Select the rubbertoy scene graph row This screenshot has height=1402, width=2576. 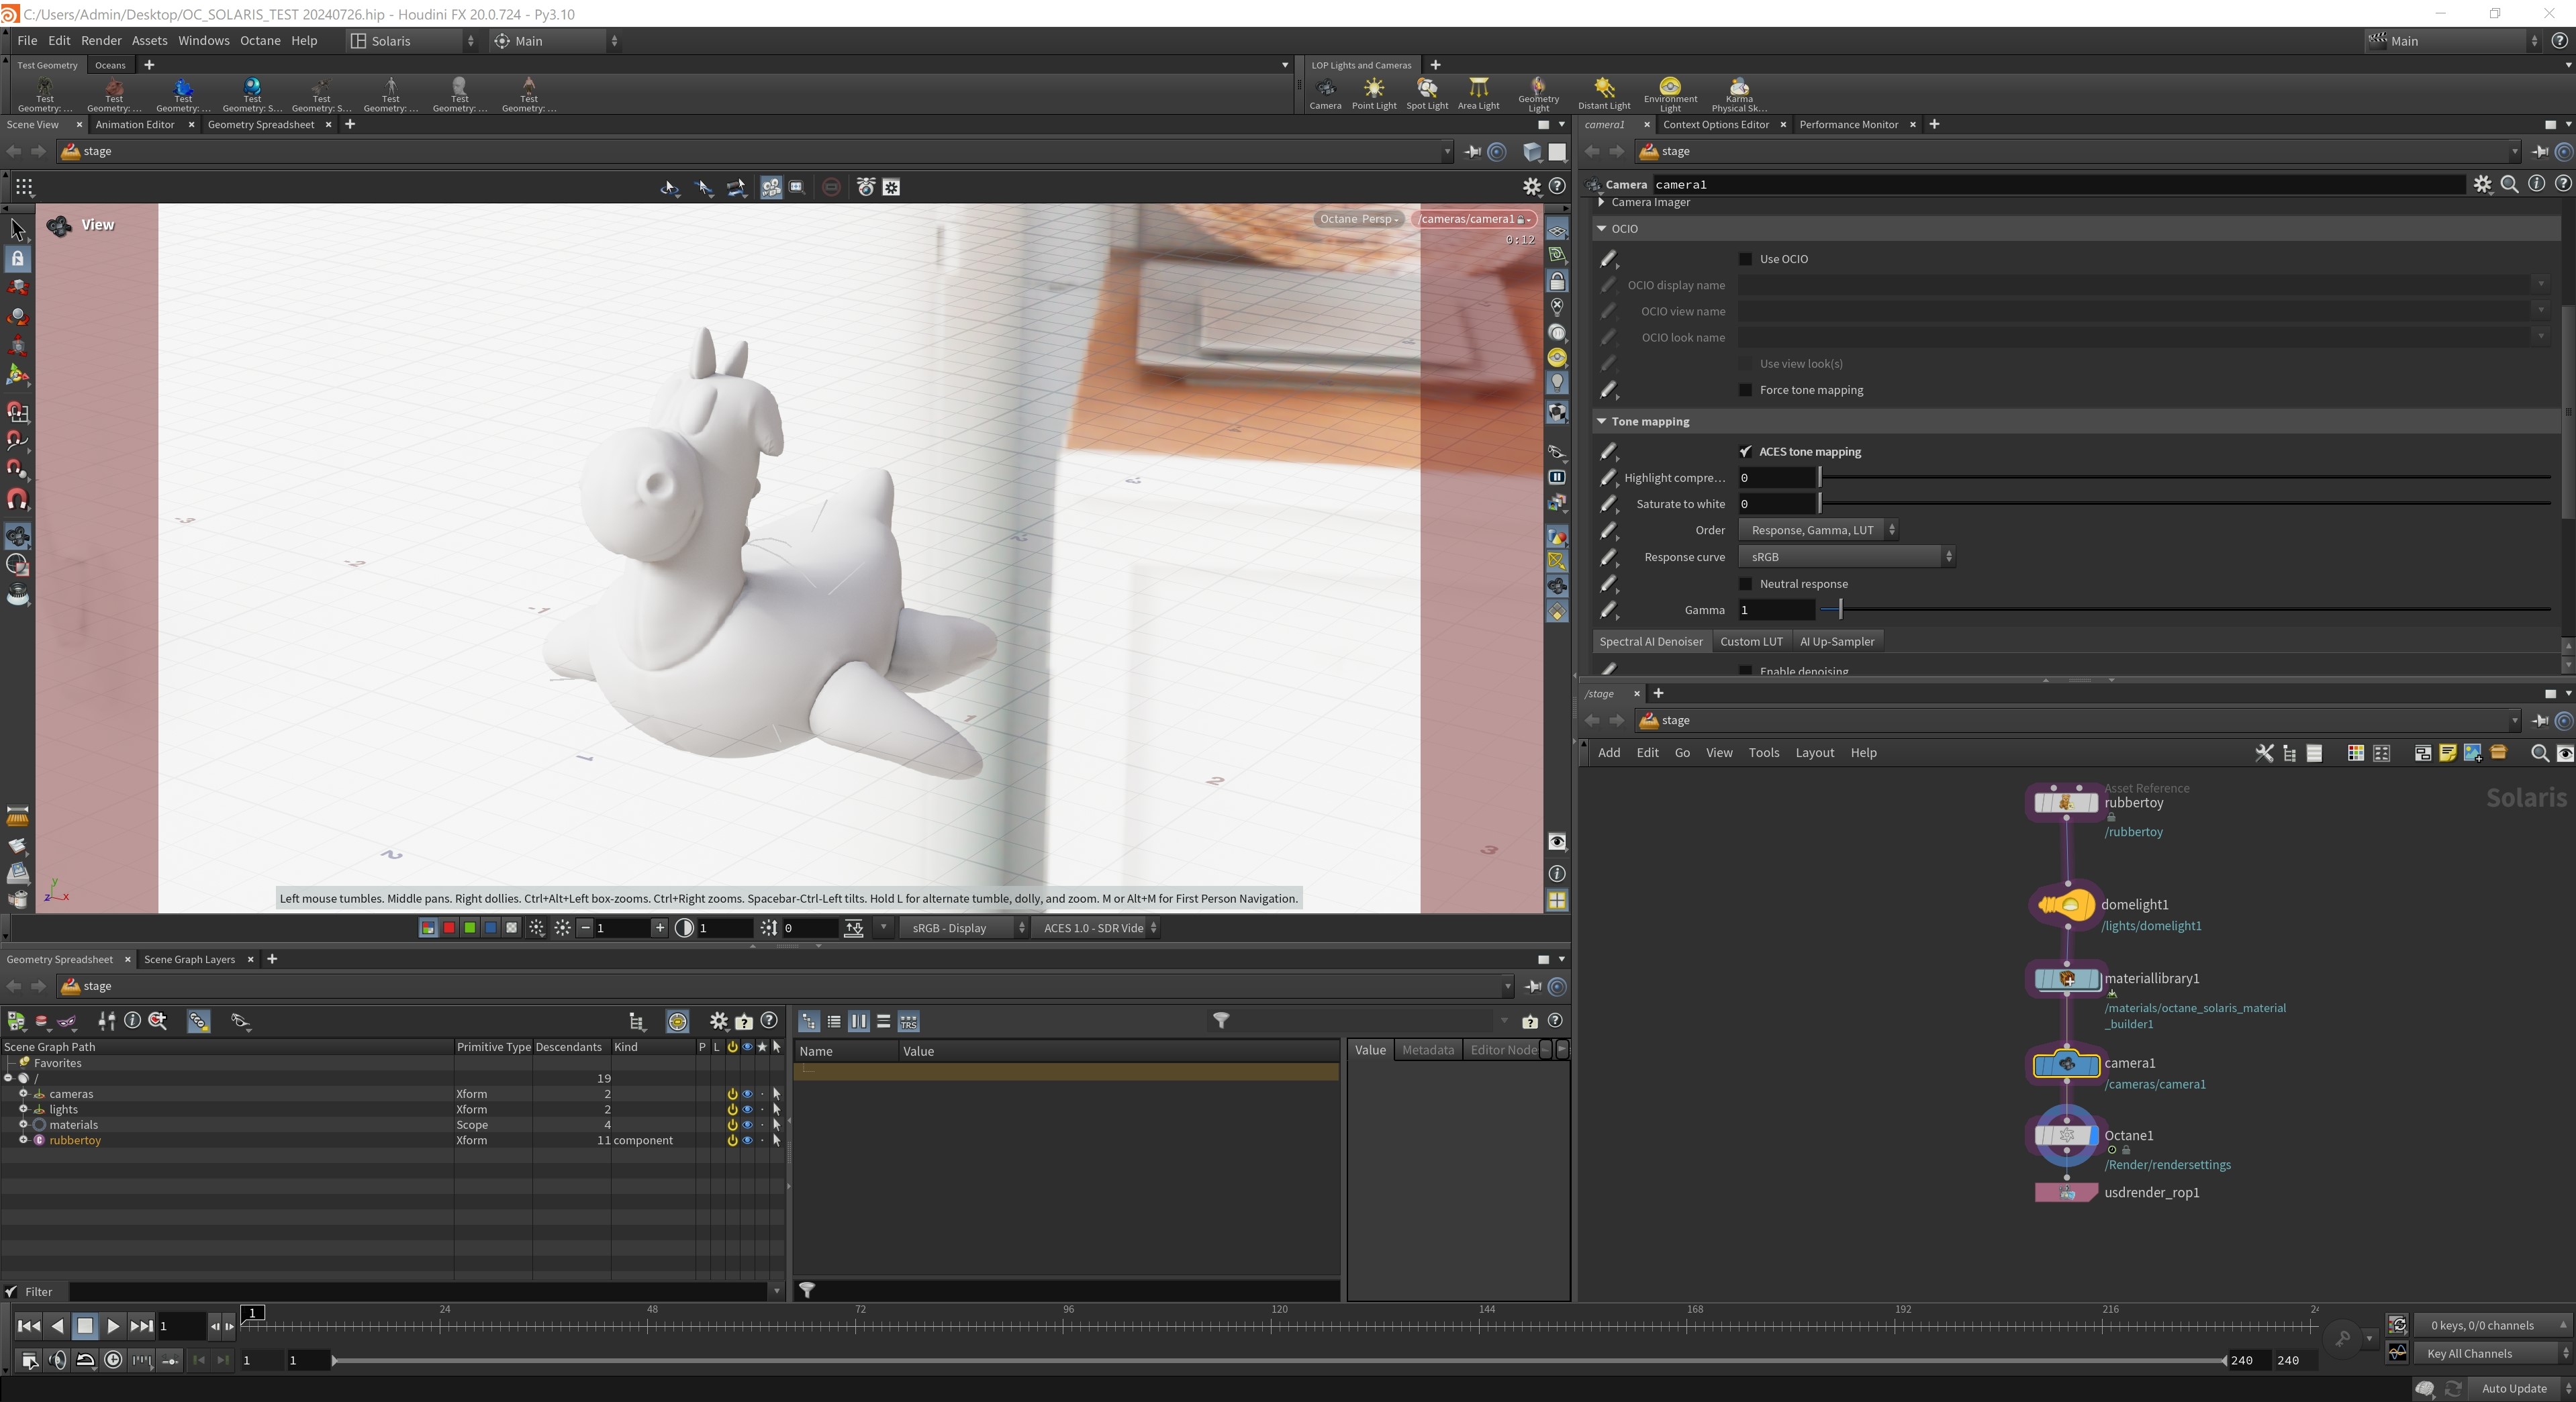click(75, 1141)
